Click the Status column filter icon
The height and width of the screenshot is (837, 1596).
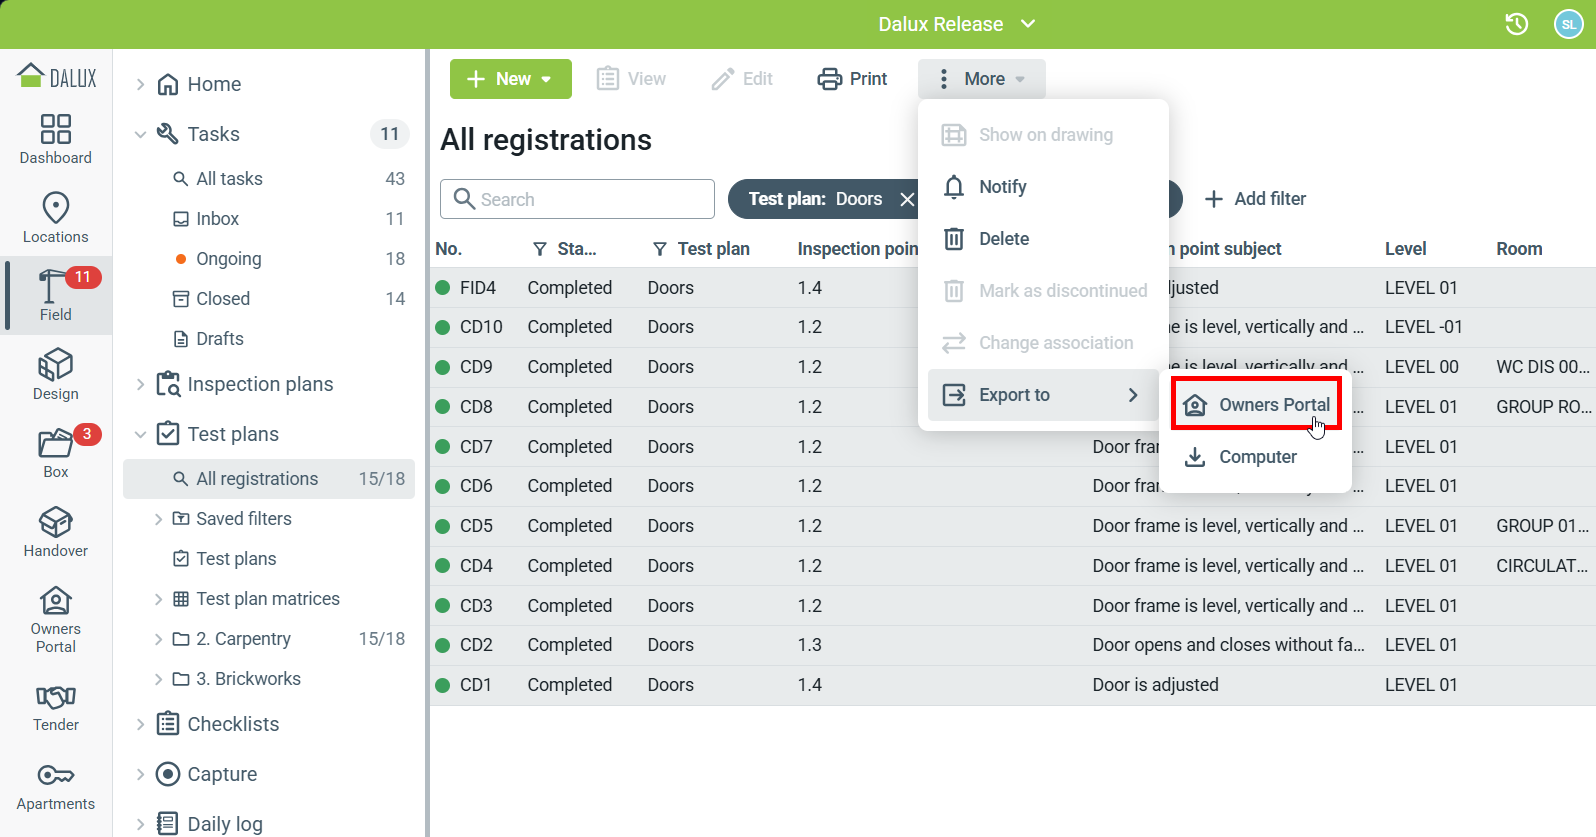point(540,249)
